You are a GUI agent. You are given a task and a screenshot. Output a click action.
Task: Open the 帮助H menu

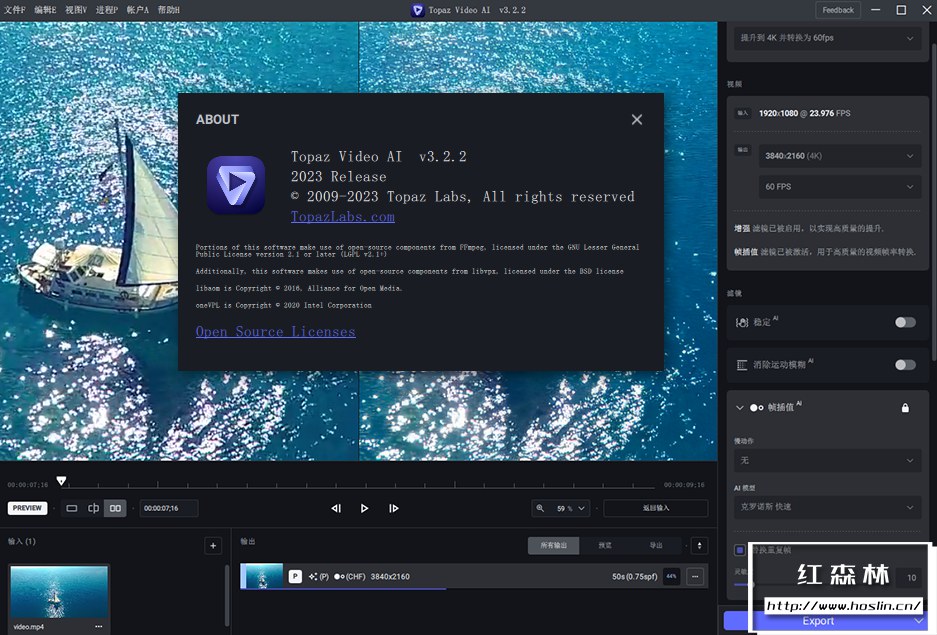169,10
